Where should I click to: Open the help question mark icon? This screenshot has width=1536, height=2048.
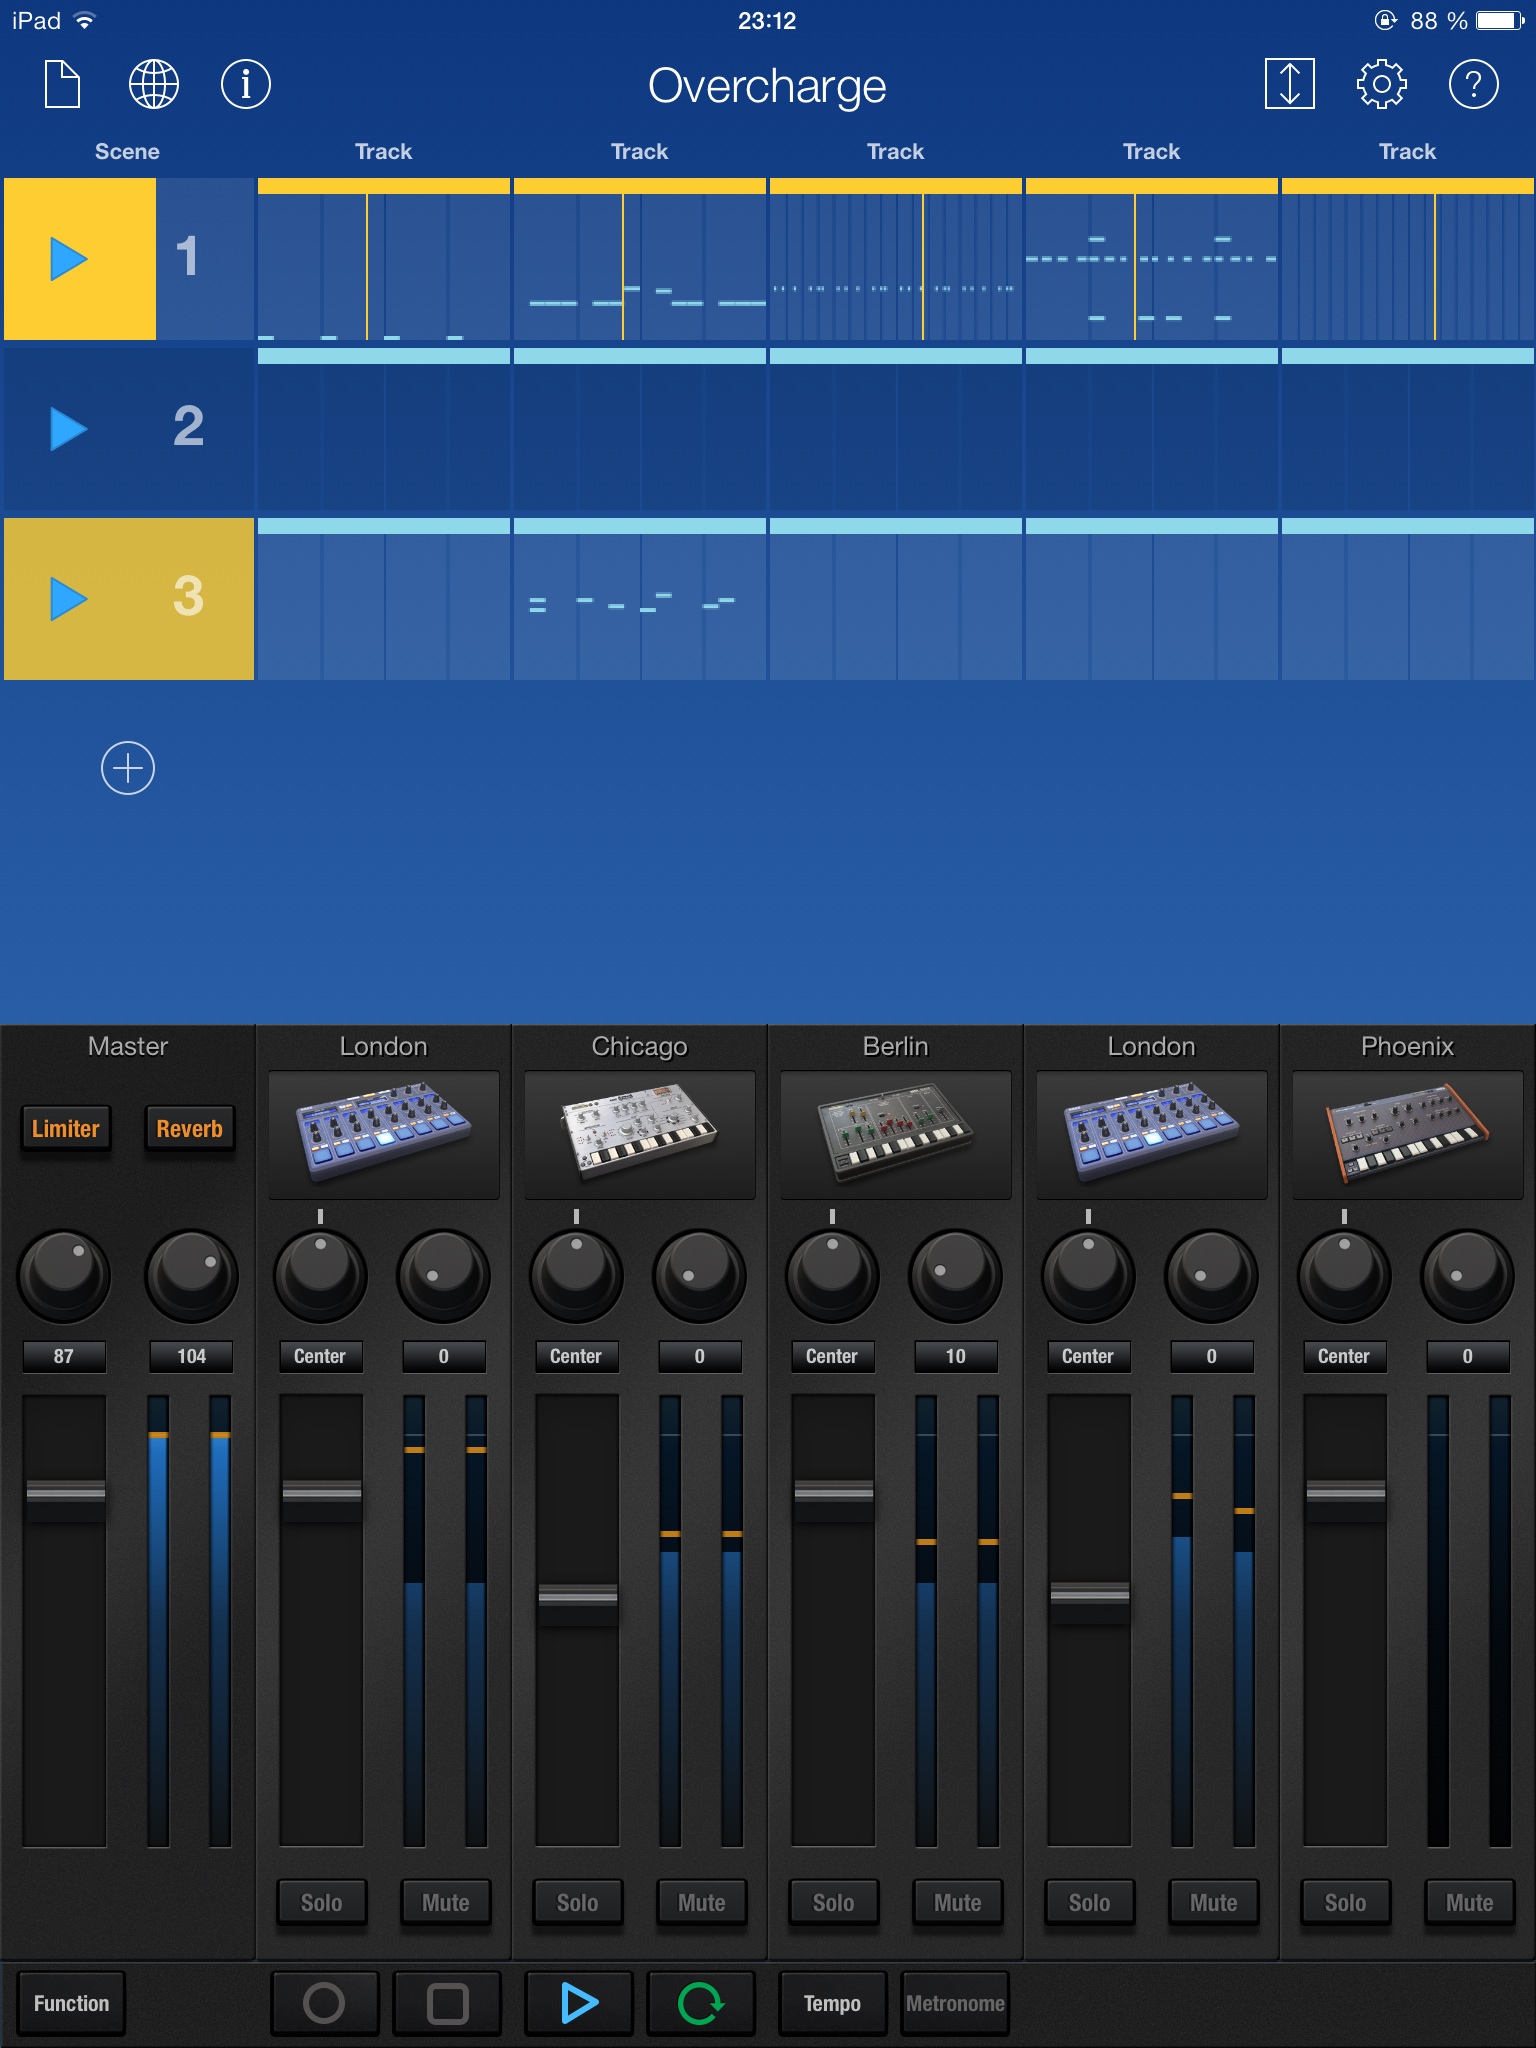[x=1473, y=84]
